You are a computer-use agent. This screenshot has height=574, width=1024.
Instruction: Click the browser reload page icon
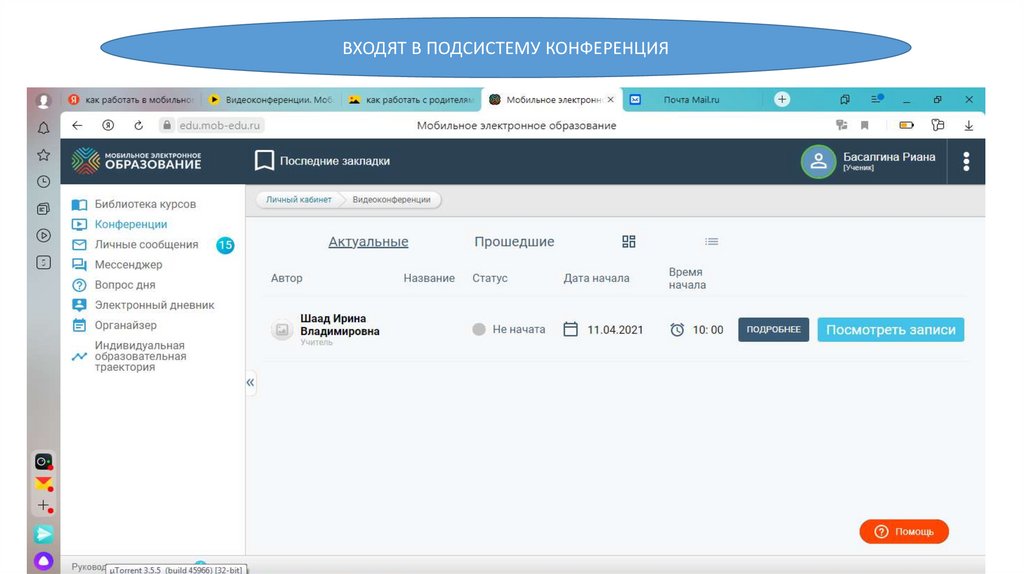(x=139, y=126)
